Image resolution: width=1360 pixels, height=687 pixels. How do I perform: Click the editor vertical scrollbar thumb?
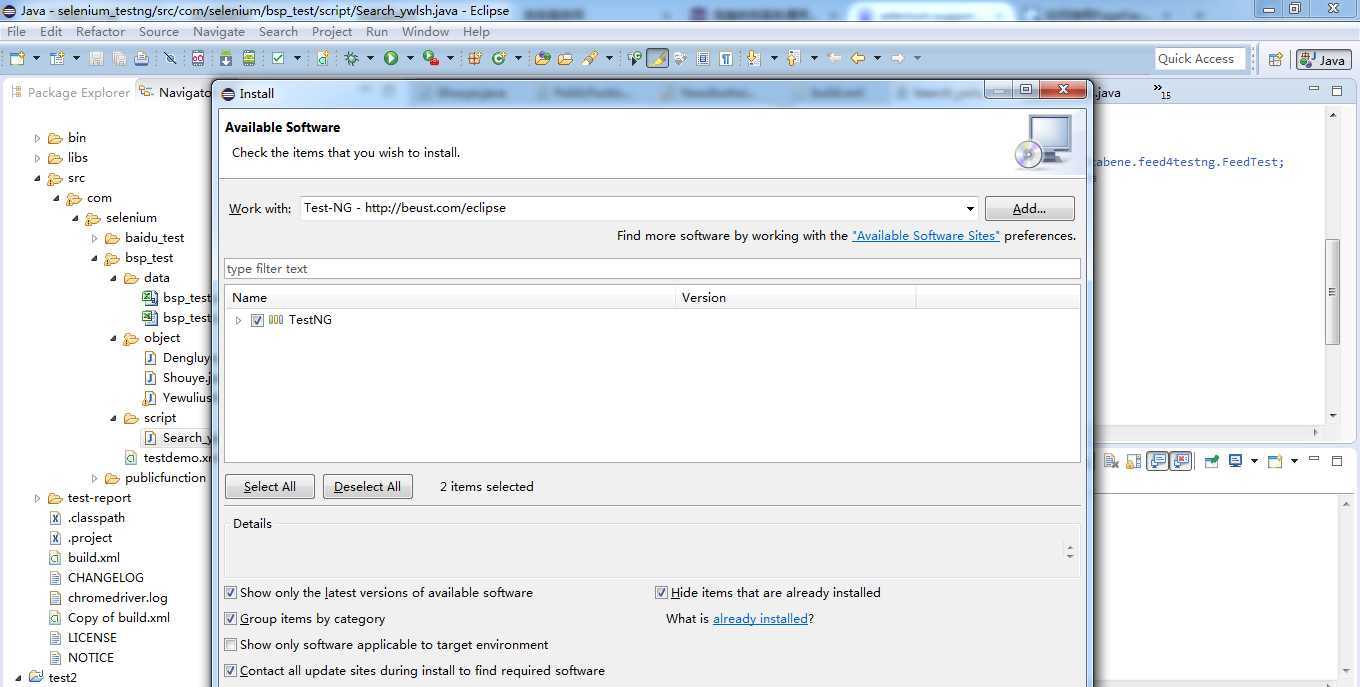pyautogui.click(x=1332, y=292)
